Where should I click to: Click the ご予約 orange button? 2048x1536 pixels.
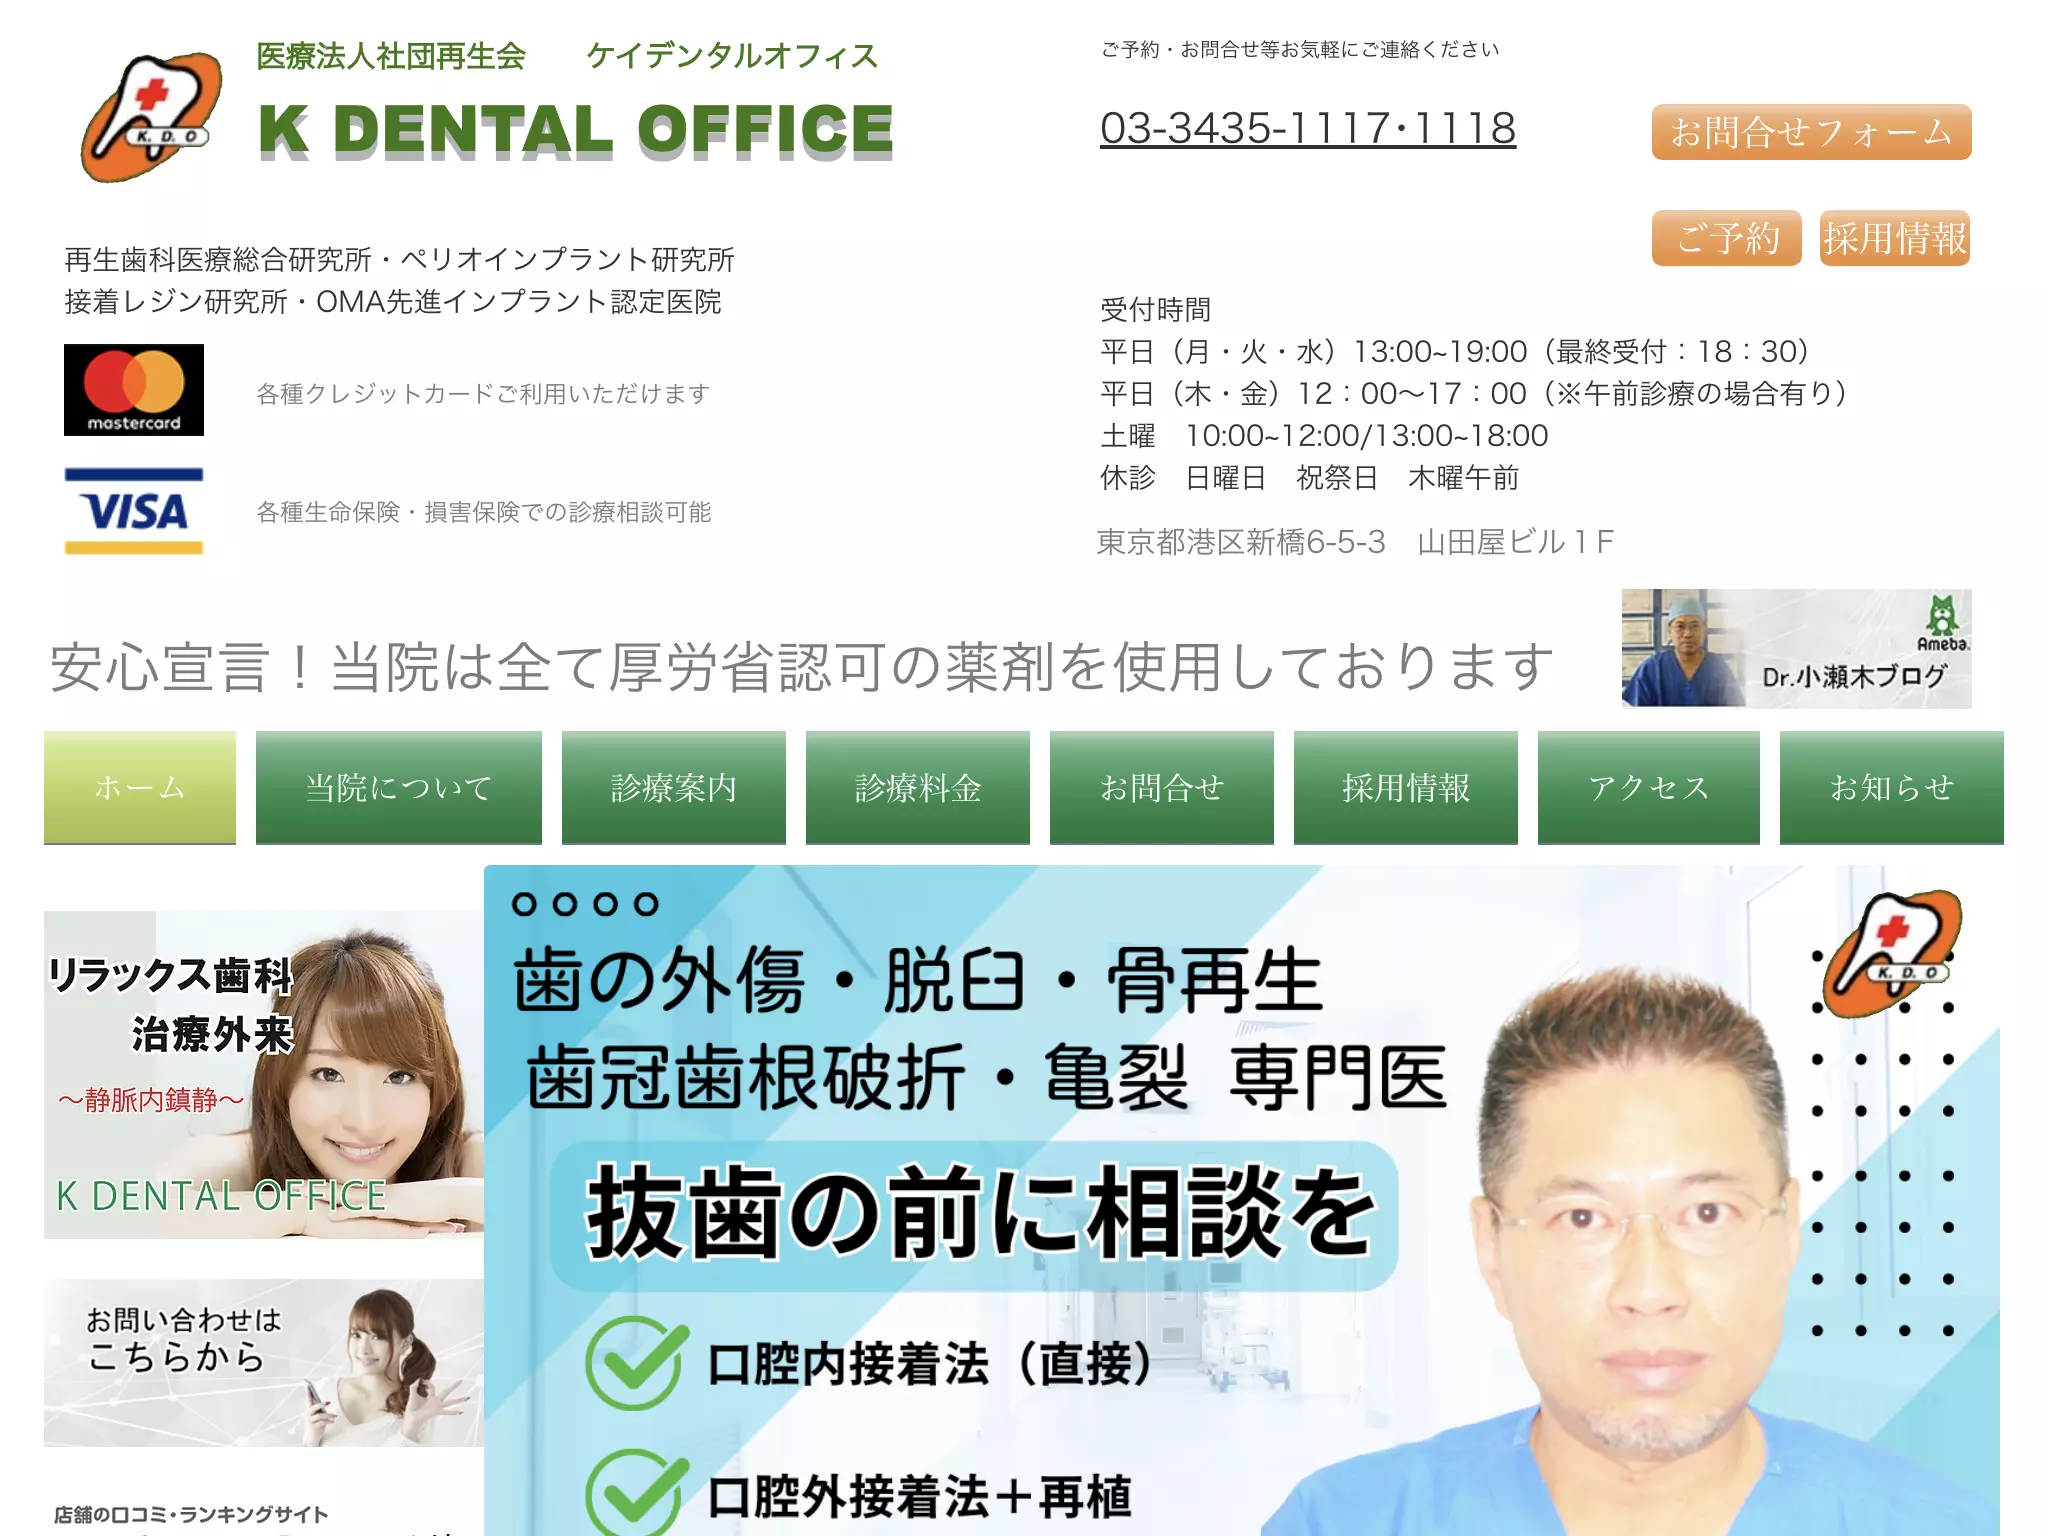1727,238
